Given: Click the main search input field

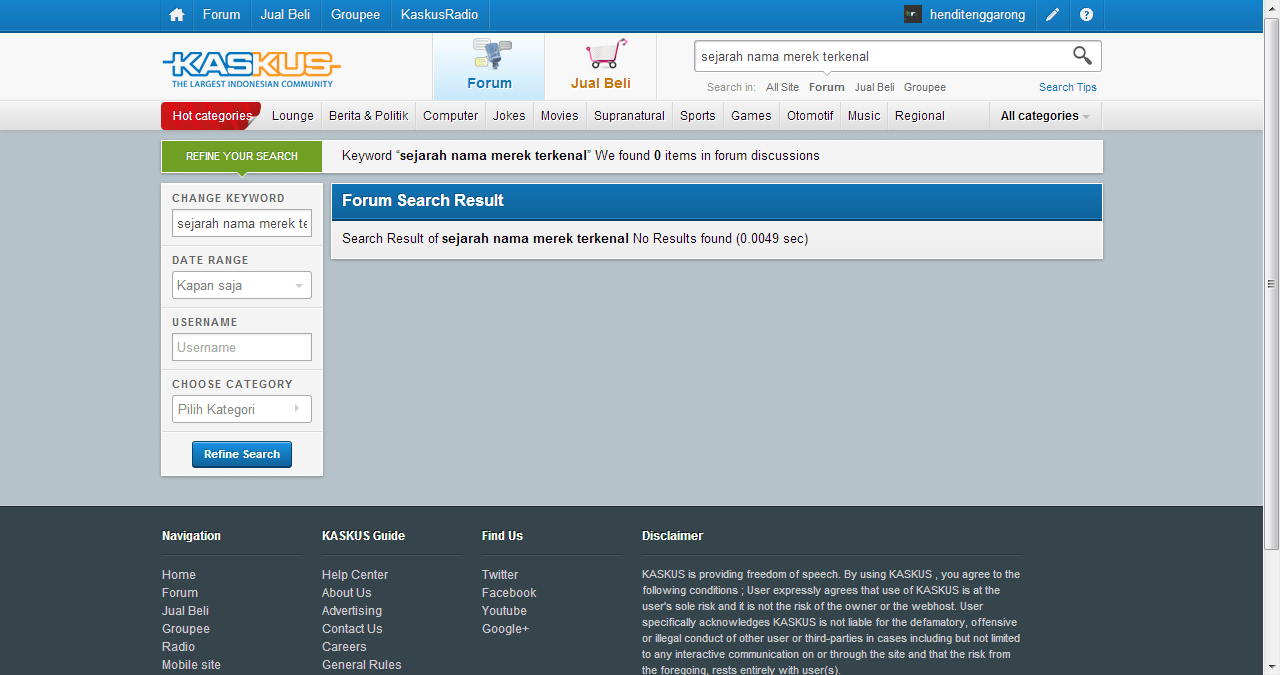Looking at the screenshot, I should pyautogui.click(x=880, y=56).
